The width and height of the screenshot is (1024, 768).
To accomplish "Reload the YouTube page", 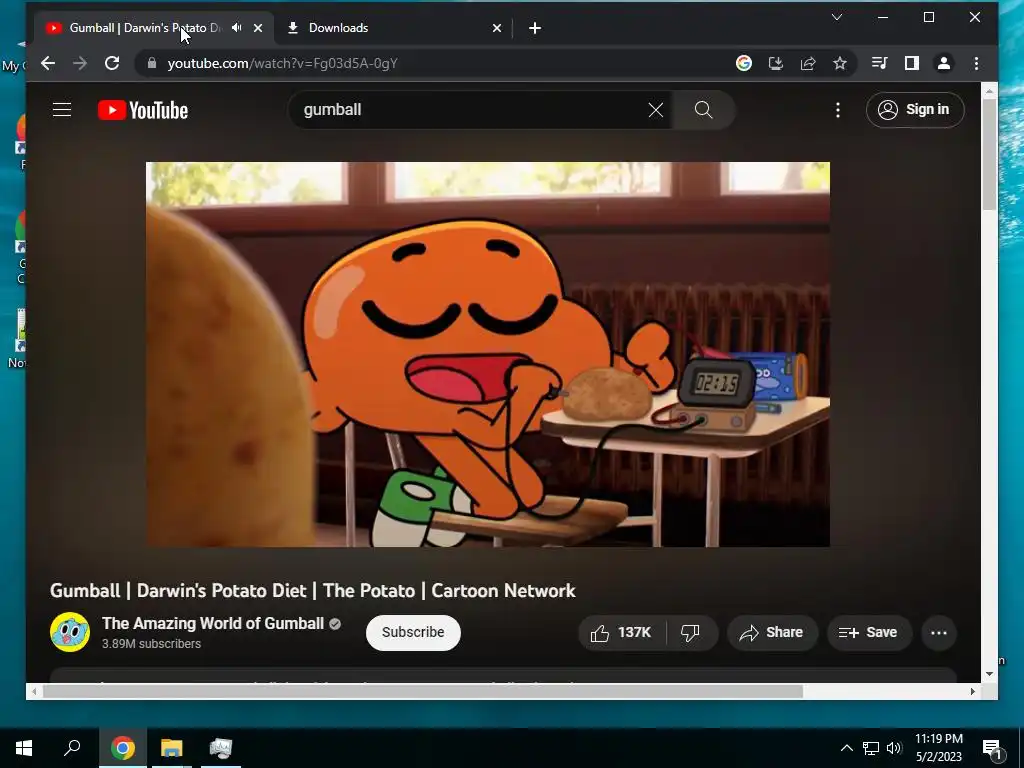I will point(112,63).
